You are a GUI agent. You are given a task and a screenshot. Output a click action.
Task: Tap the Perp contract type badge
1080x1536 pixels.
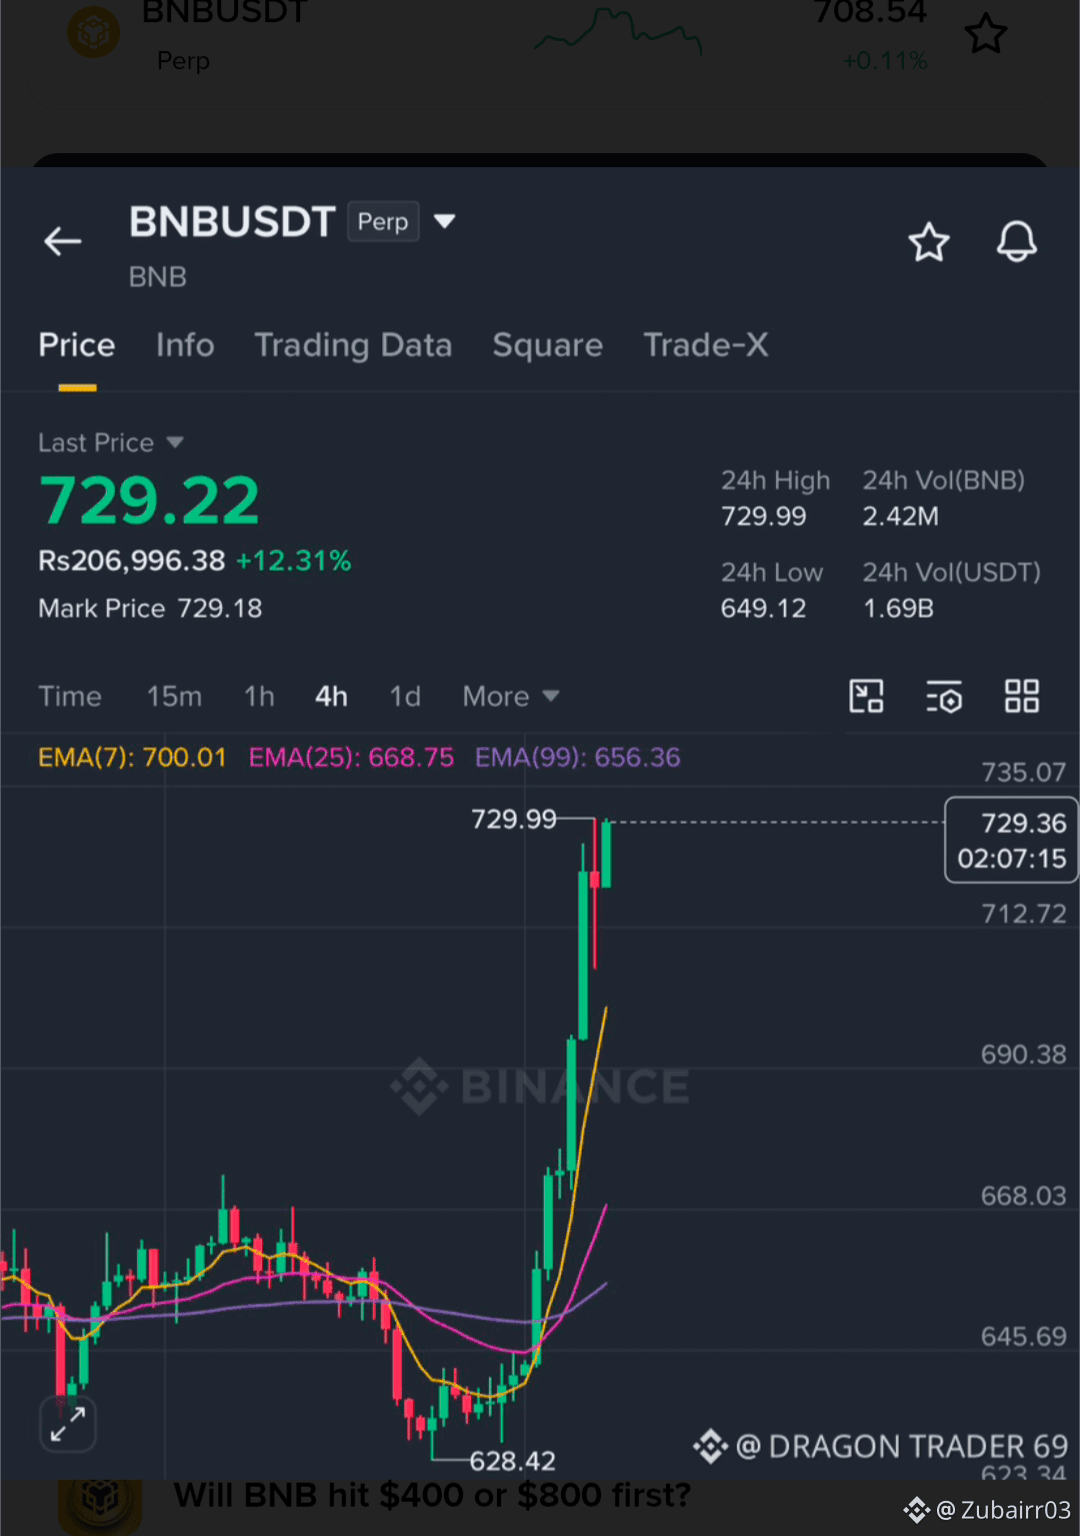(x=383, y=221)
